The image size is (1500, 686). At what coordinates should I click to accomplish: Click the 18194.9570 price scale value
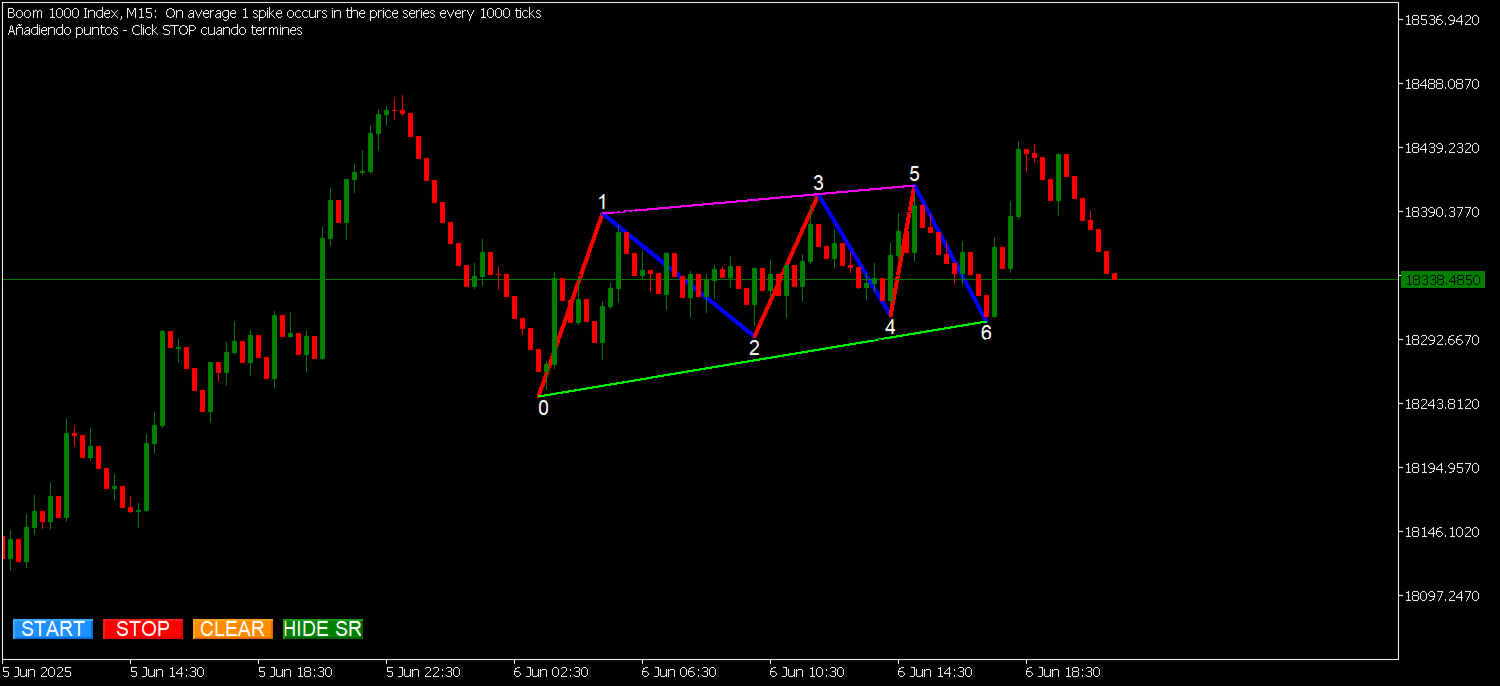pyautogui.click(x=1442, y=468)
